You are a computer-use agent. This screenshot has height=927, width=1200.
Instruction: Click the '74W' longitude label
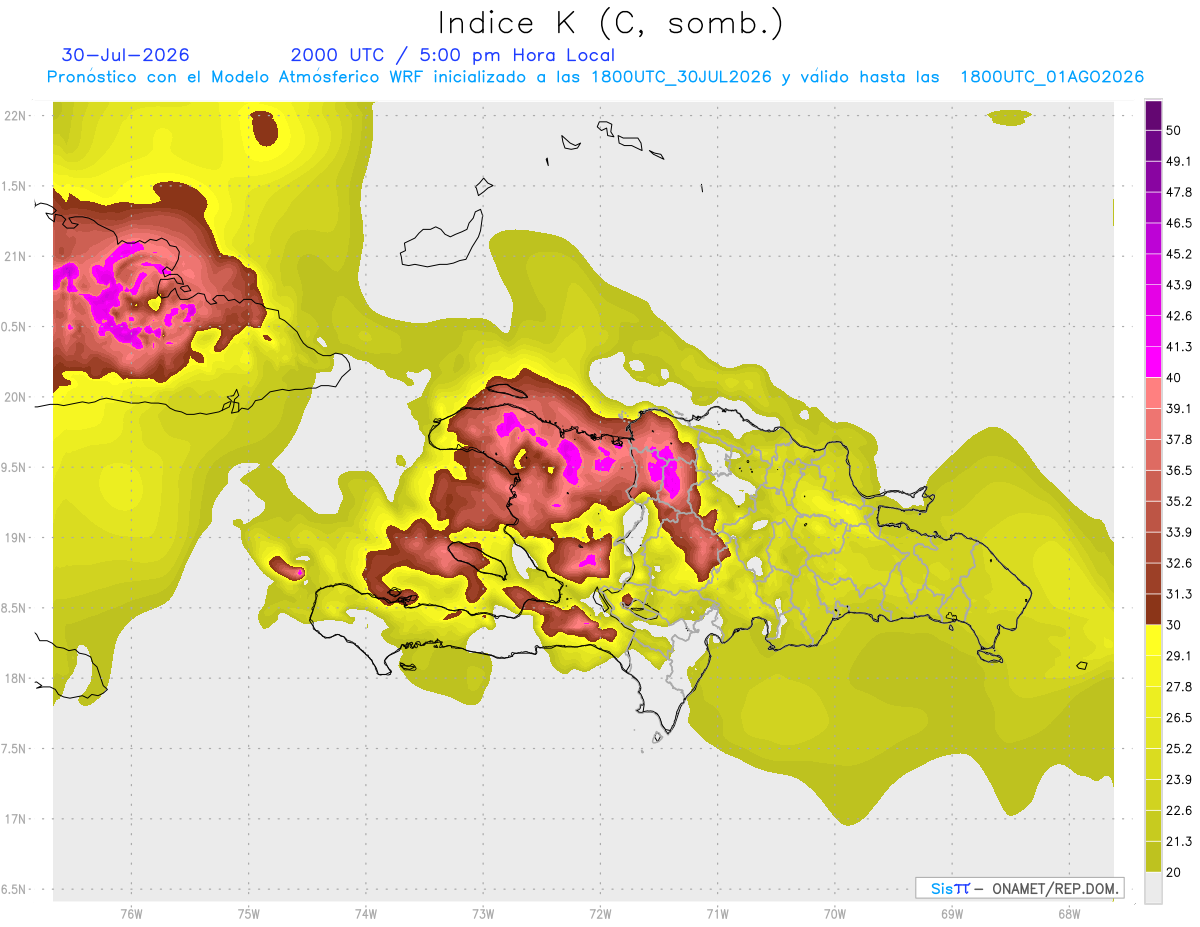click(x=366, y=914)
